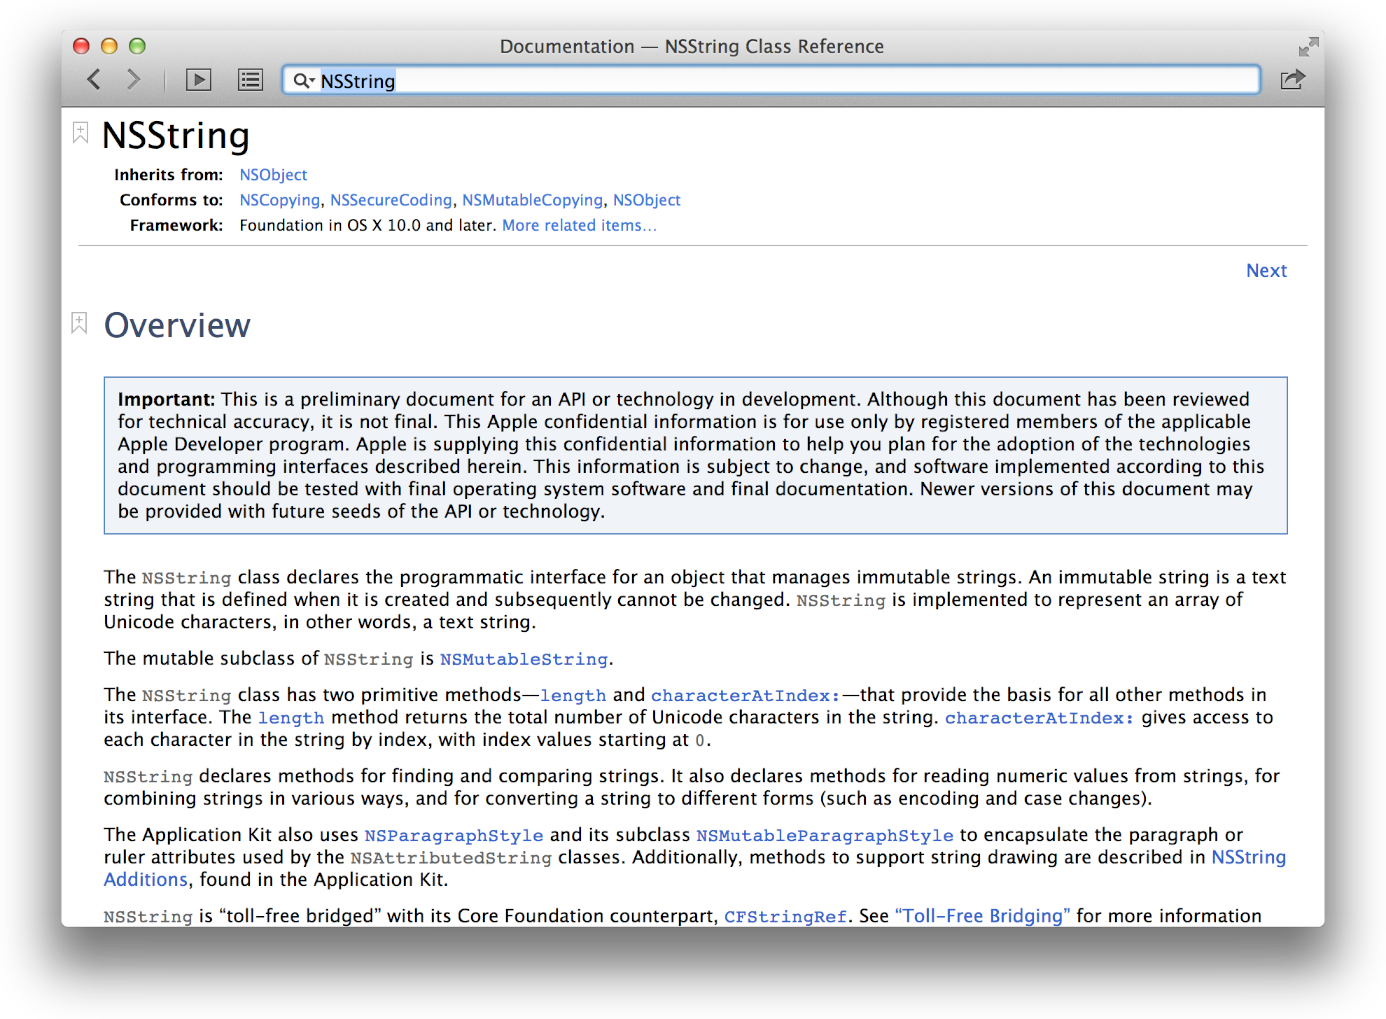Toggle the navigator sidebar play-triangle button
The image size is (1386, 1019).
(199, 80)
